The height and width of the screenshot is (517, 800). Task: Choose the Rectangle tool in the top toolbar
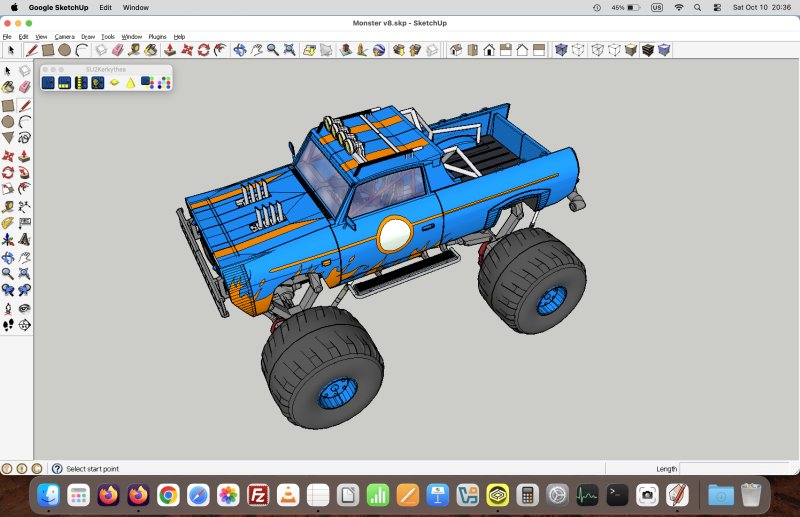click(x=48, y=50)
